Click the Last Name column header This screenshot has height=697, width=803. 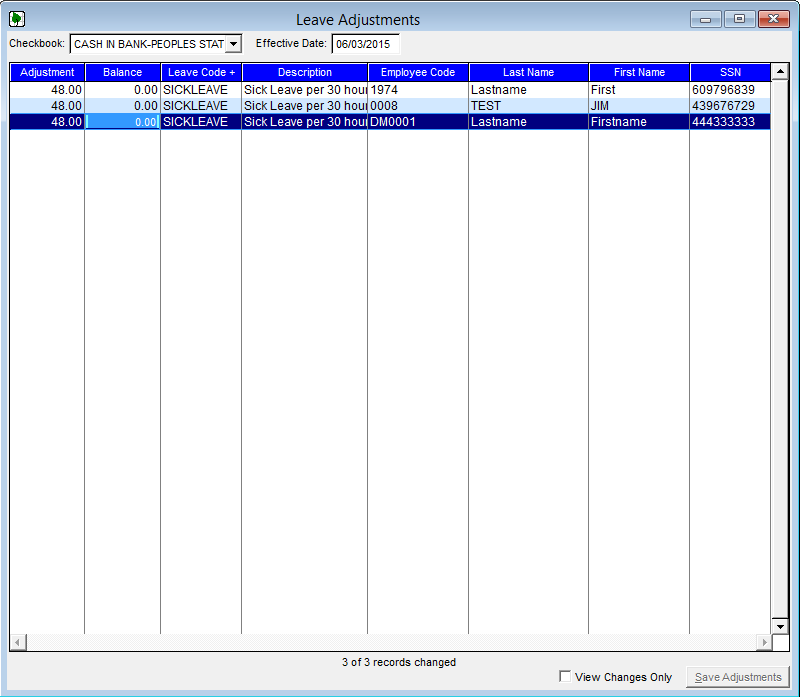pyautogui.click(x=529, y=72)
